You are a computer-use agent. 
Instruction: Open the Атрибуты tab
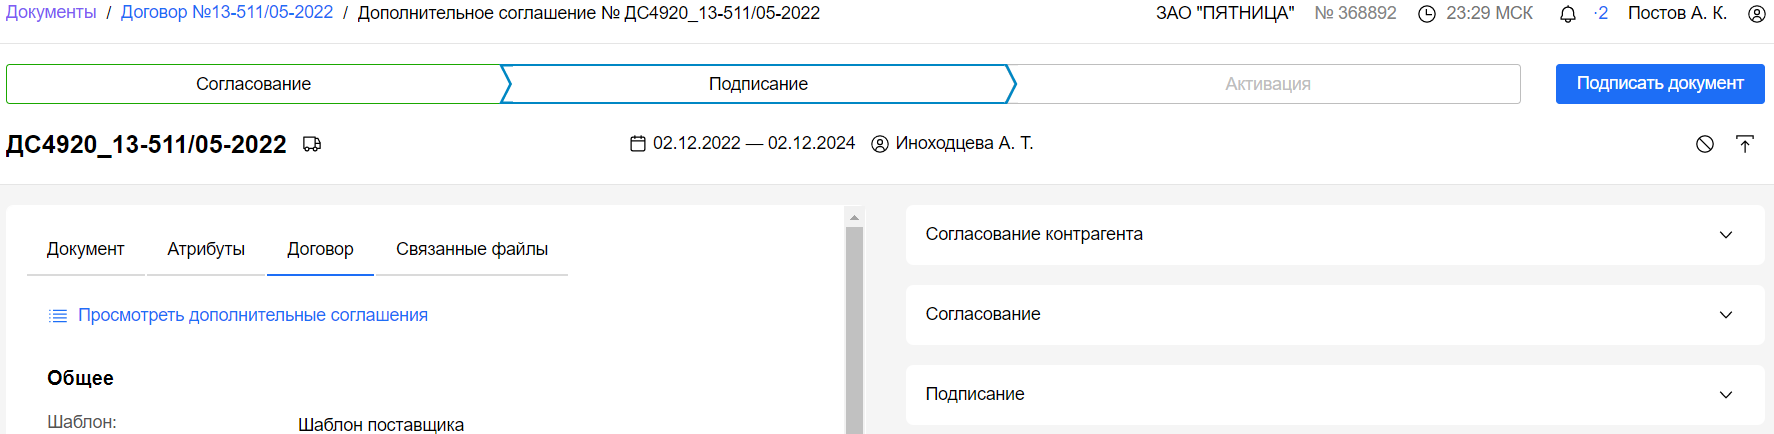coord(206,249)
